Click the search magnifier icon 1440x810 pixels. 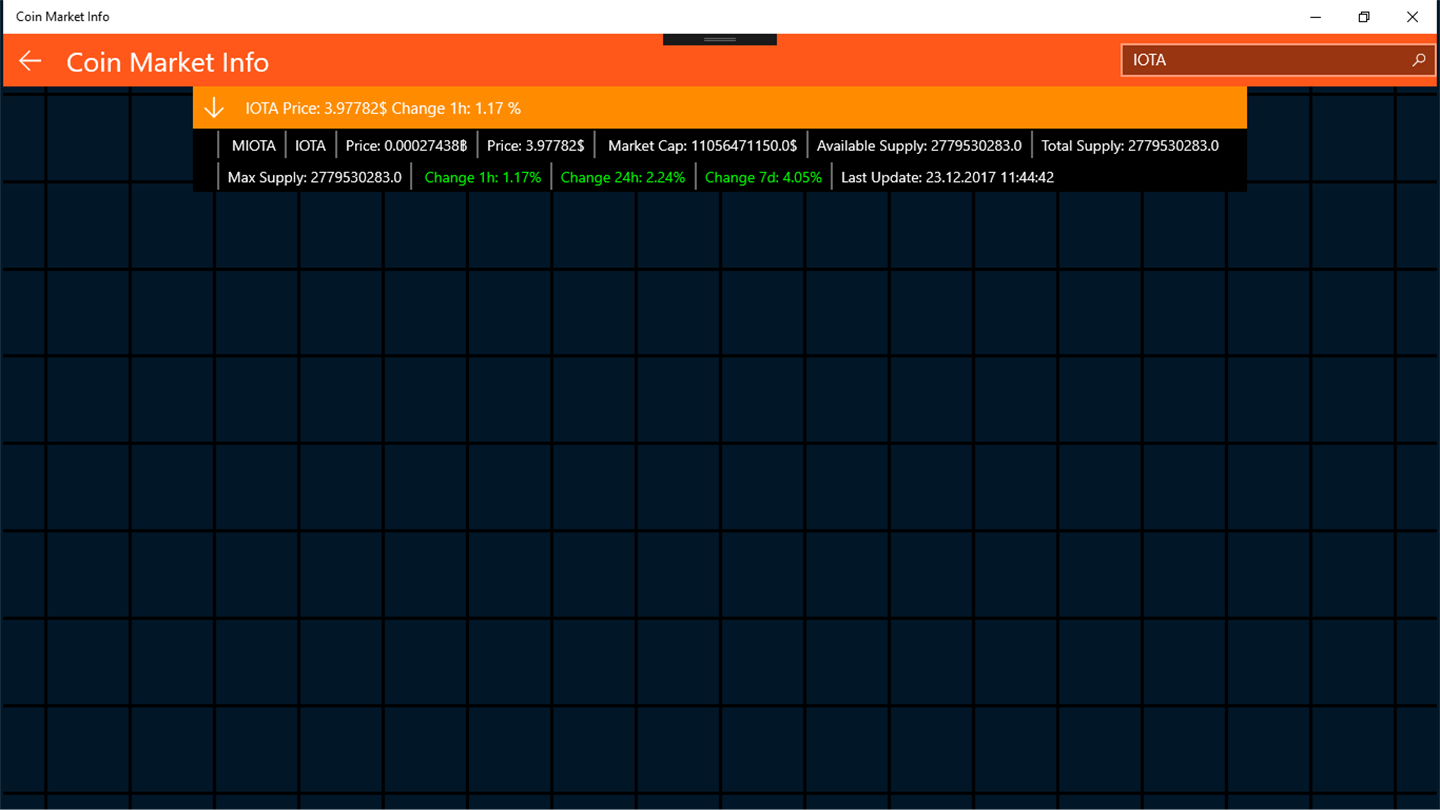click(x=1418, y=60)
